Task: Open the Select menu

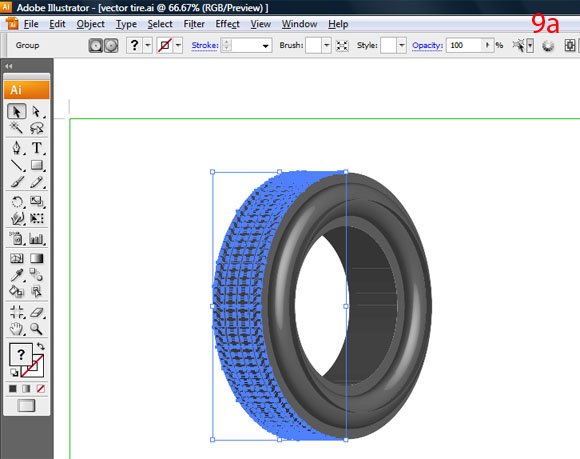Action: pyautogui.click(x=160, y=24)
